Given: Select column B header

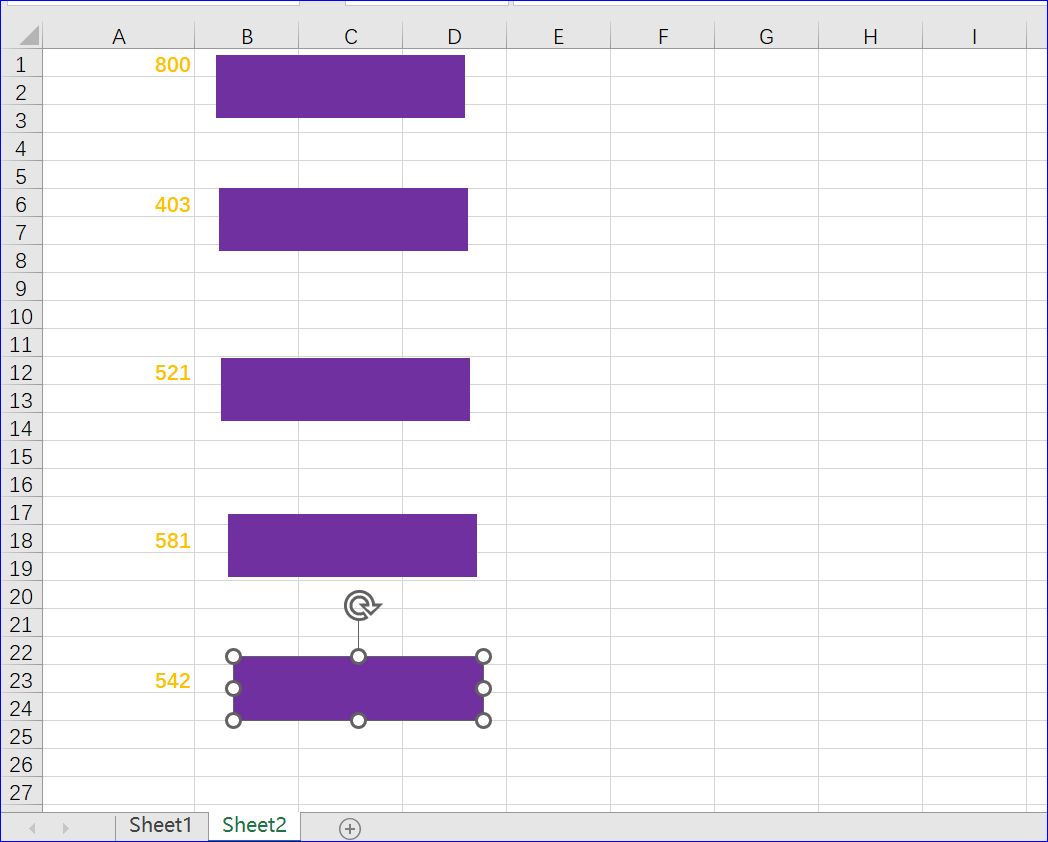Looking at the screenshot, I should pos(247,36).
